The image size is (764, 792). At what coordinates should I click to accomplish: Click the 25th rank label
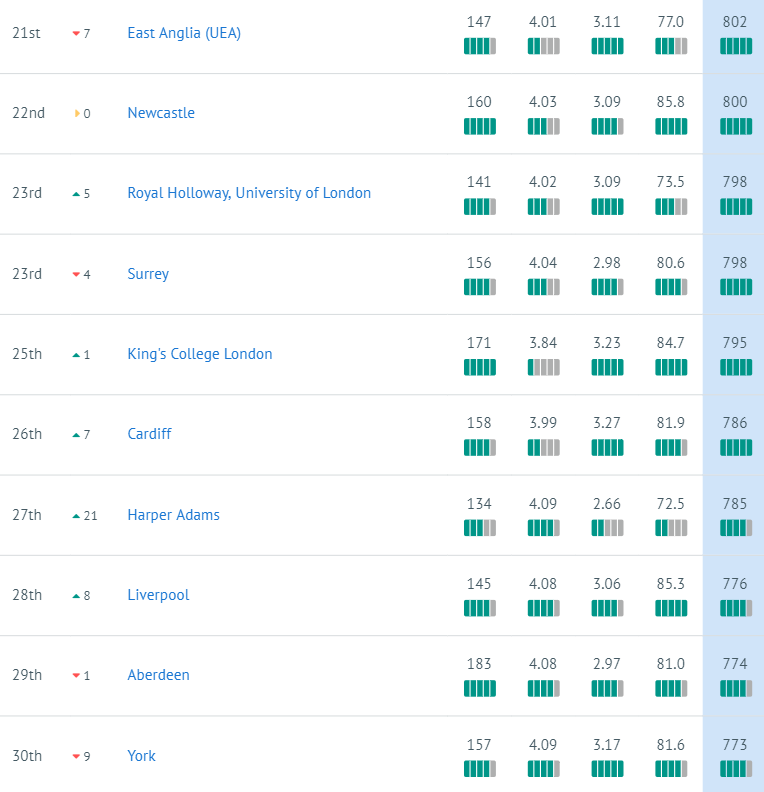pos(27,354)
